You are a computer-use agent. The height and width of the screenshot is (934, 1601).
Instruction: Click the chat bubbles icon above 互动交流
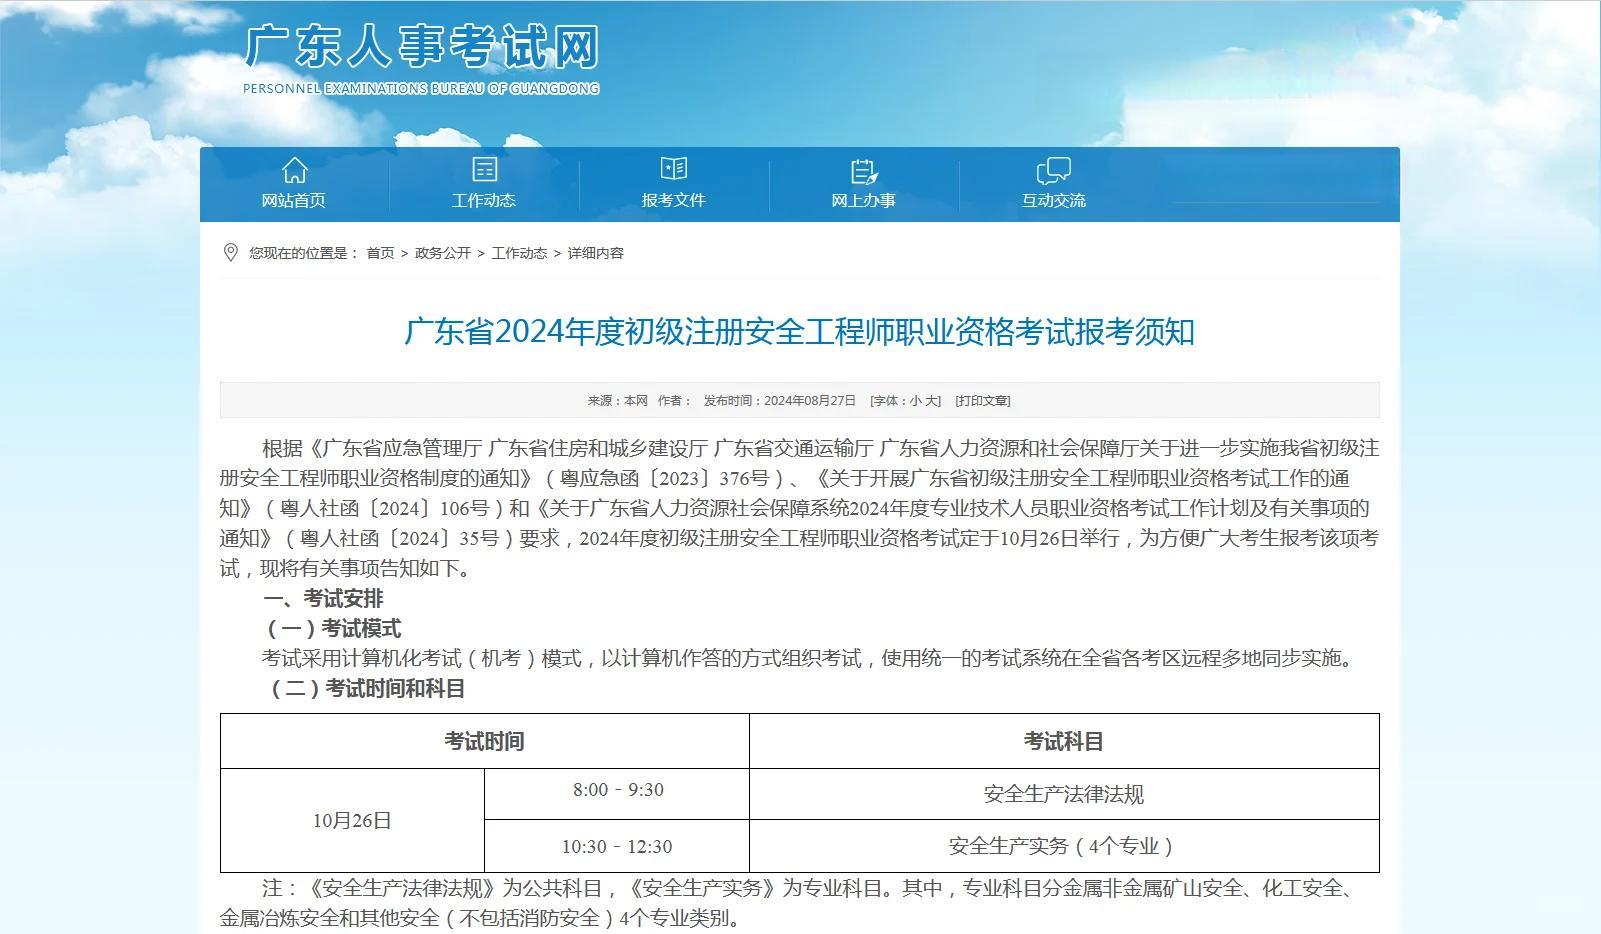point(1053,171)
